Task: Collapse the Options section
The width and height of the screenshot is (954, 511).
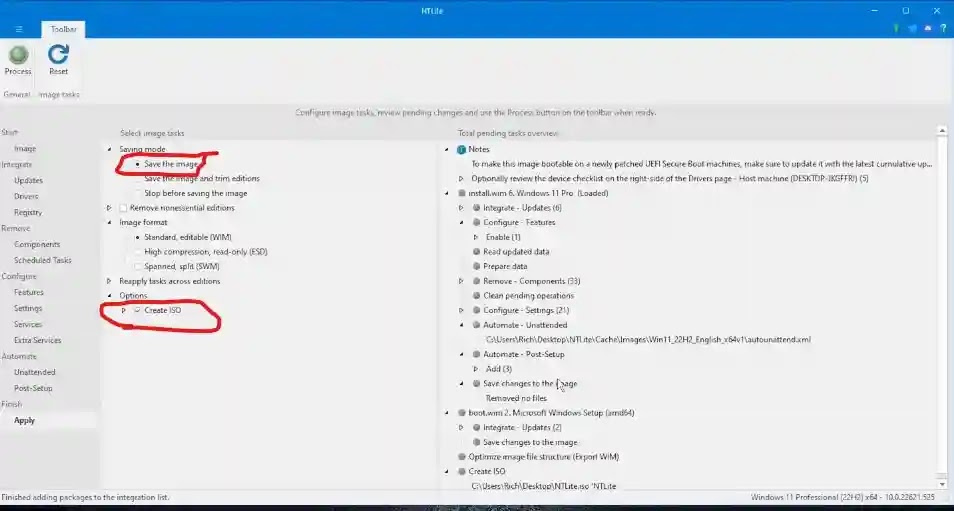Action: click(x=110, y=296)
